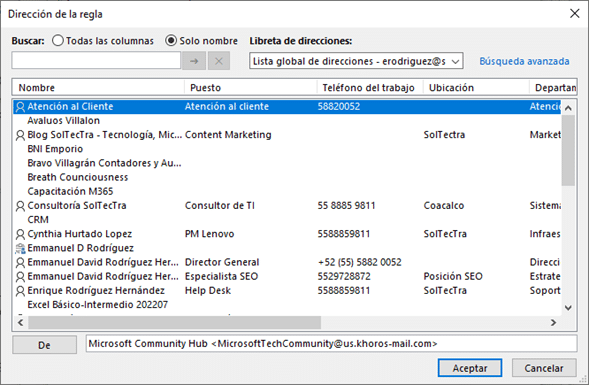
Task: Click the clear search X button
Action: 219,61
